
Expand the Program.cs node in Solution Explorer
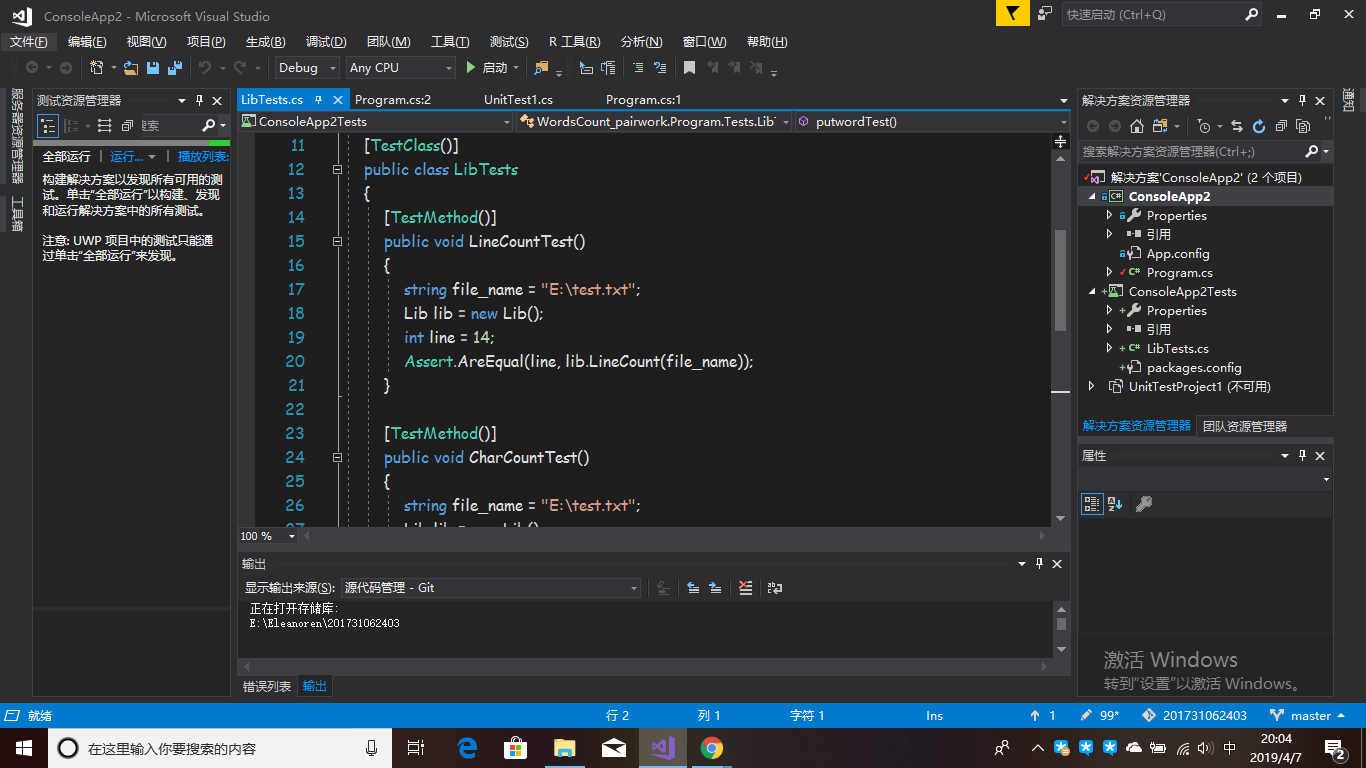[x=1109, y=272]
